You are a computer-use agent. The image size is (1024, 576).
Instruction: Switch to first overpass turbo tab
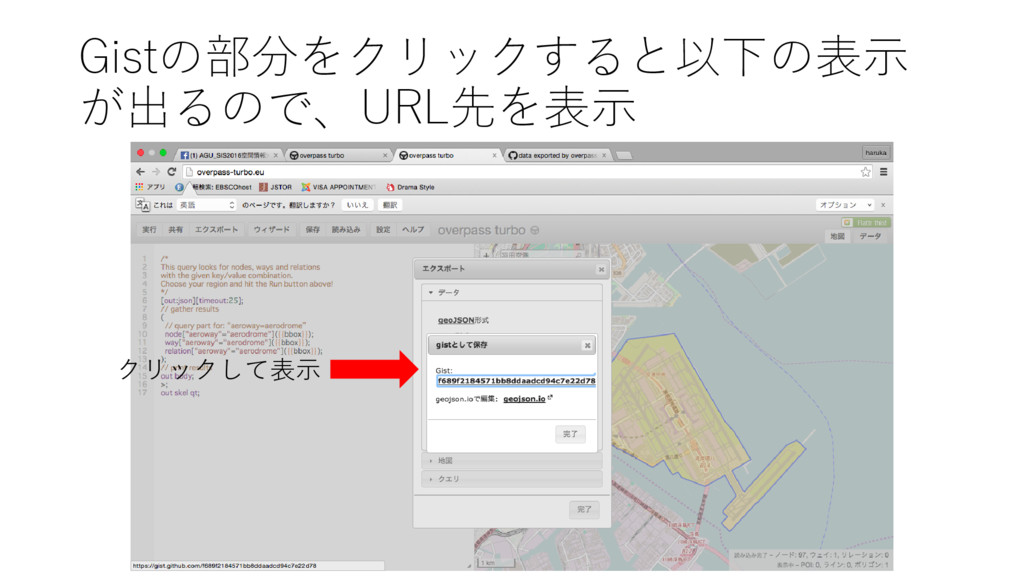click(x=338, y=155)
